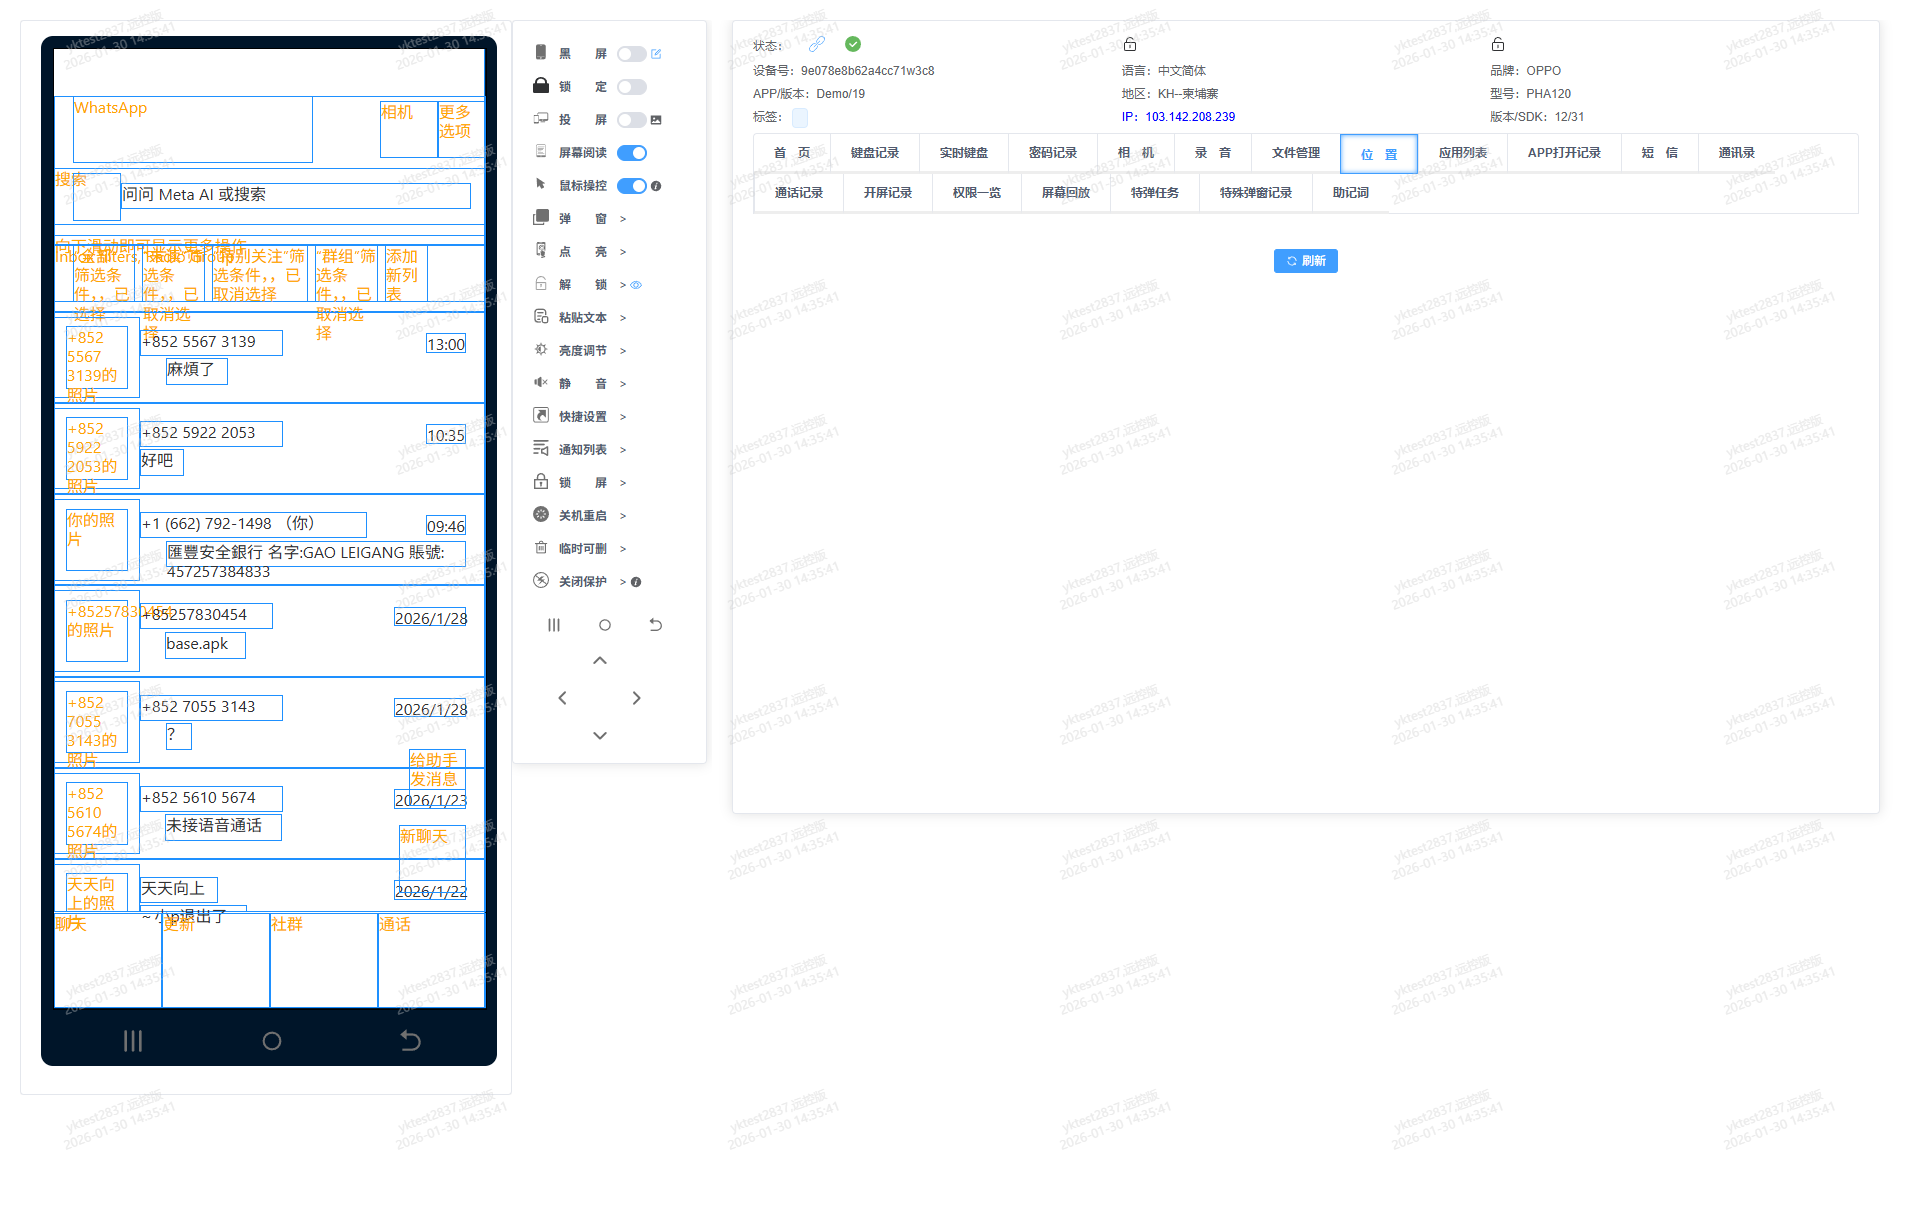Tap the home circle icon in control panel
The height and width of the screenshot is (1214, 1920).
[x=605, y=625]
